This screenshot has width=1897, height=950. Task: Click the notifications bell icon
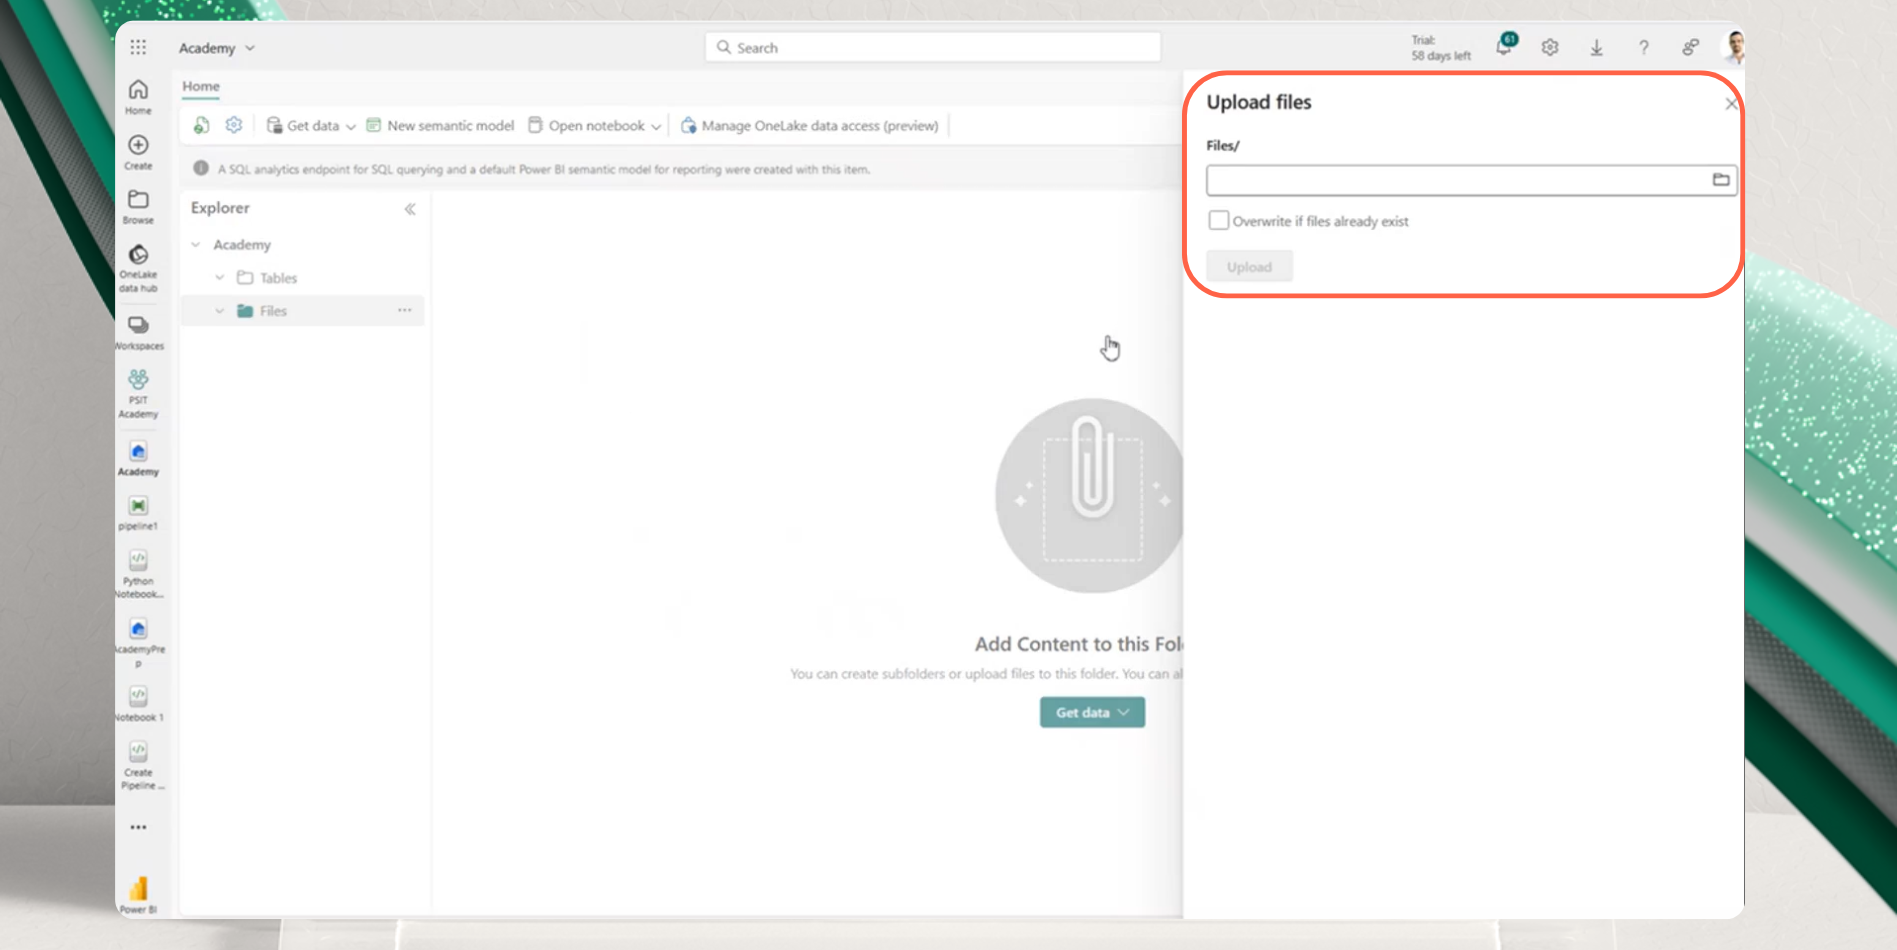point(1504,46)
